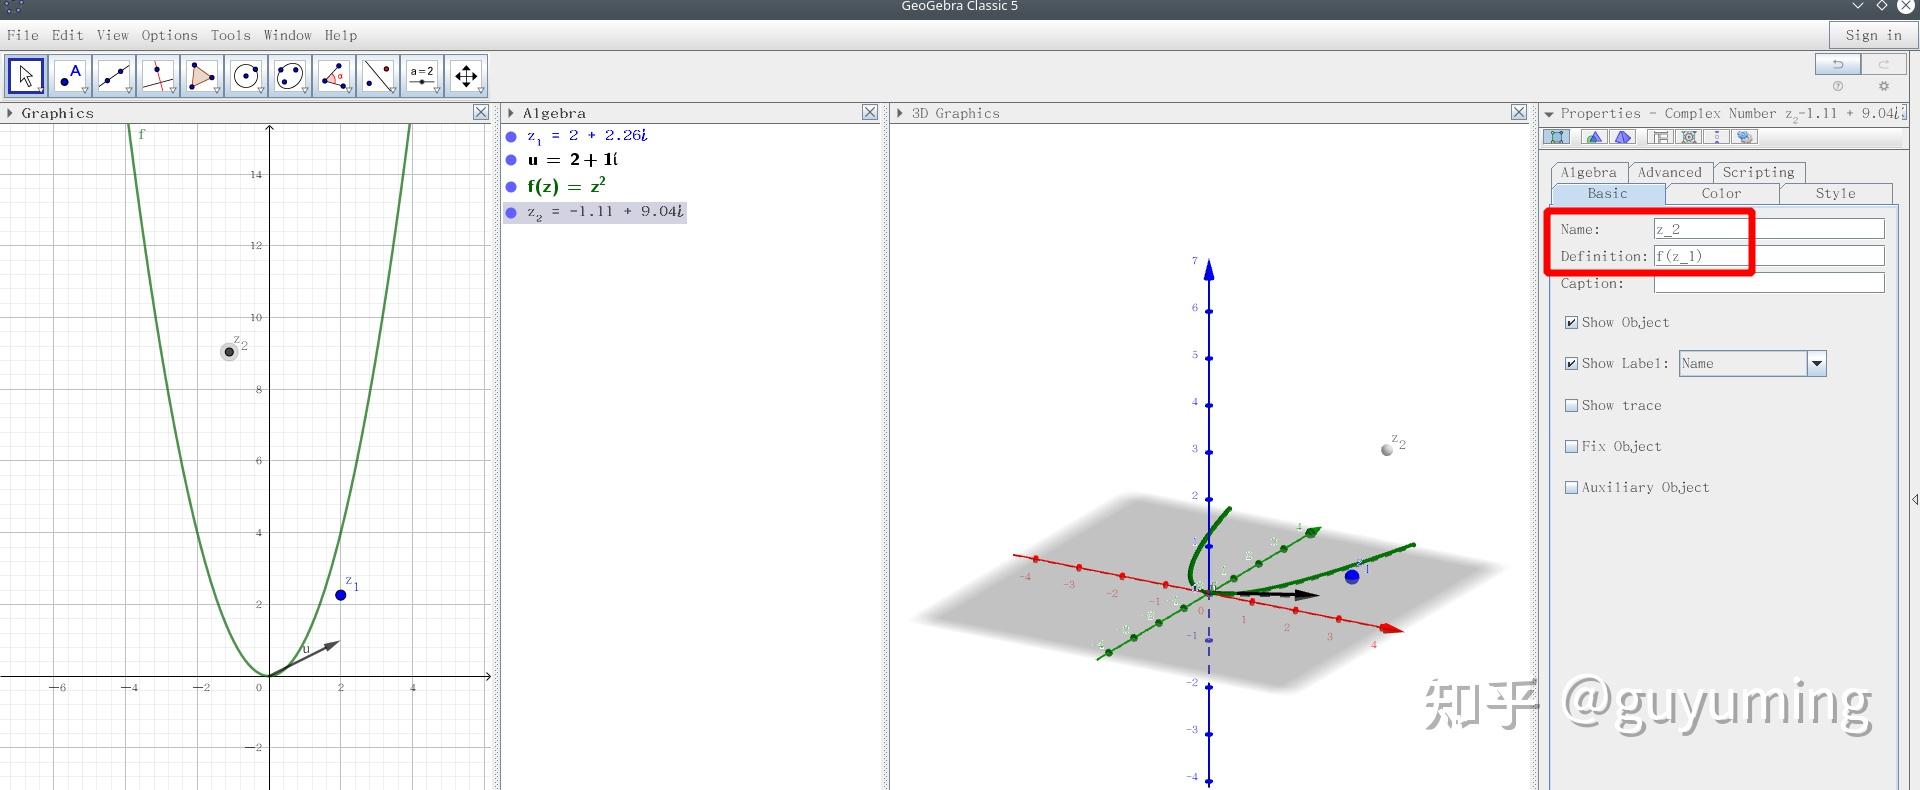Switch to the Style tab
1920x790 pixels.
coord(1835,194)
